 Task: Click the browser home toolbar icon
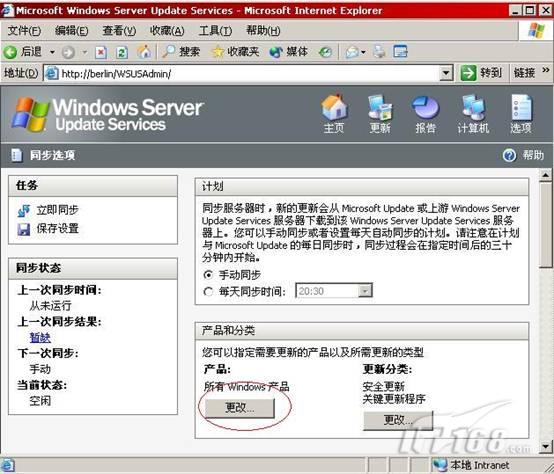point(144,52)
